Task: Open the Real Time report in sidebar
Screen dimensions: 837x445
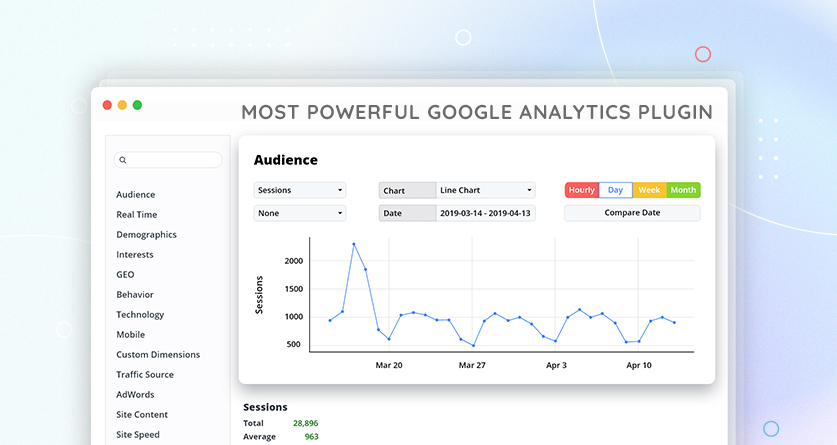Action: (136, 215)
